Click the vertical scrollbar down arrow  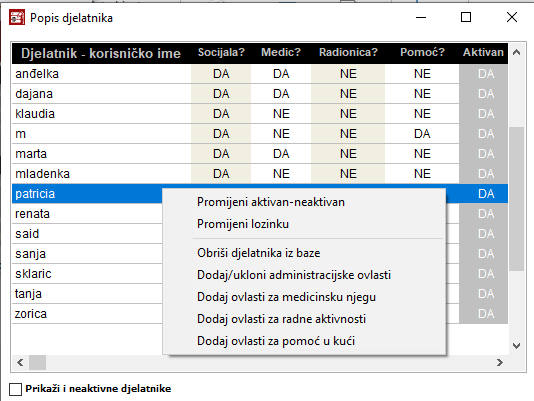[x=516, y=346]
